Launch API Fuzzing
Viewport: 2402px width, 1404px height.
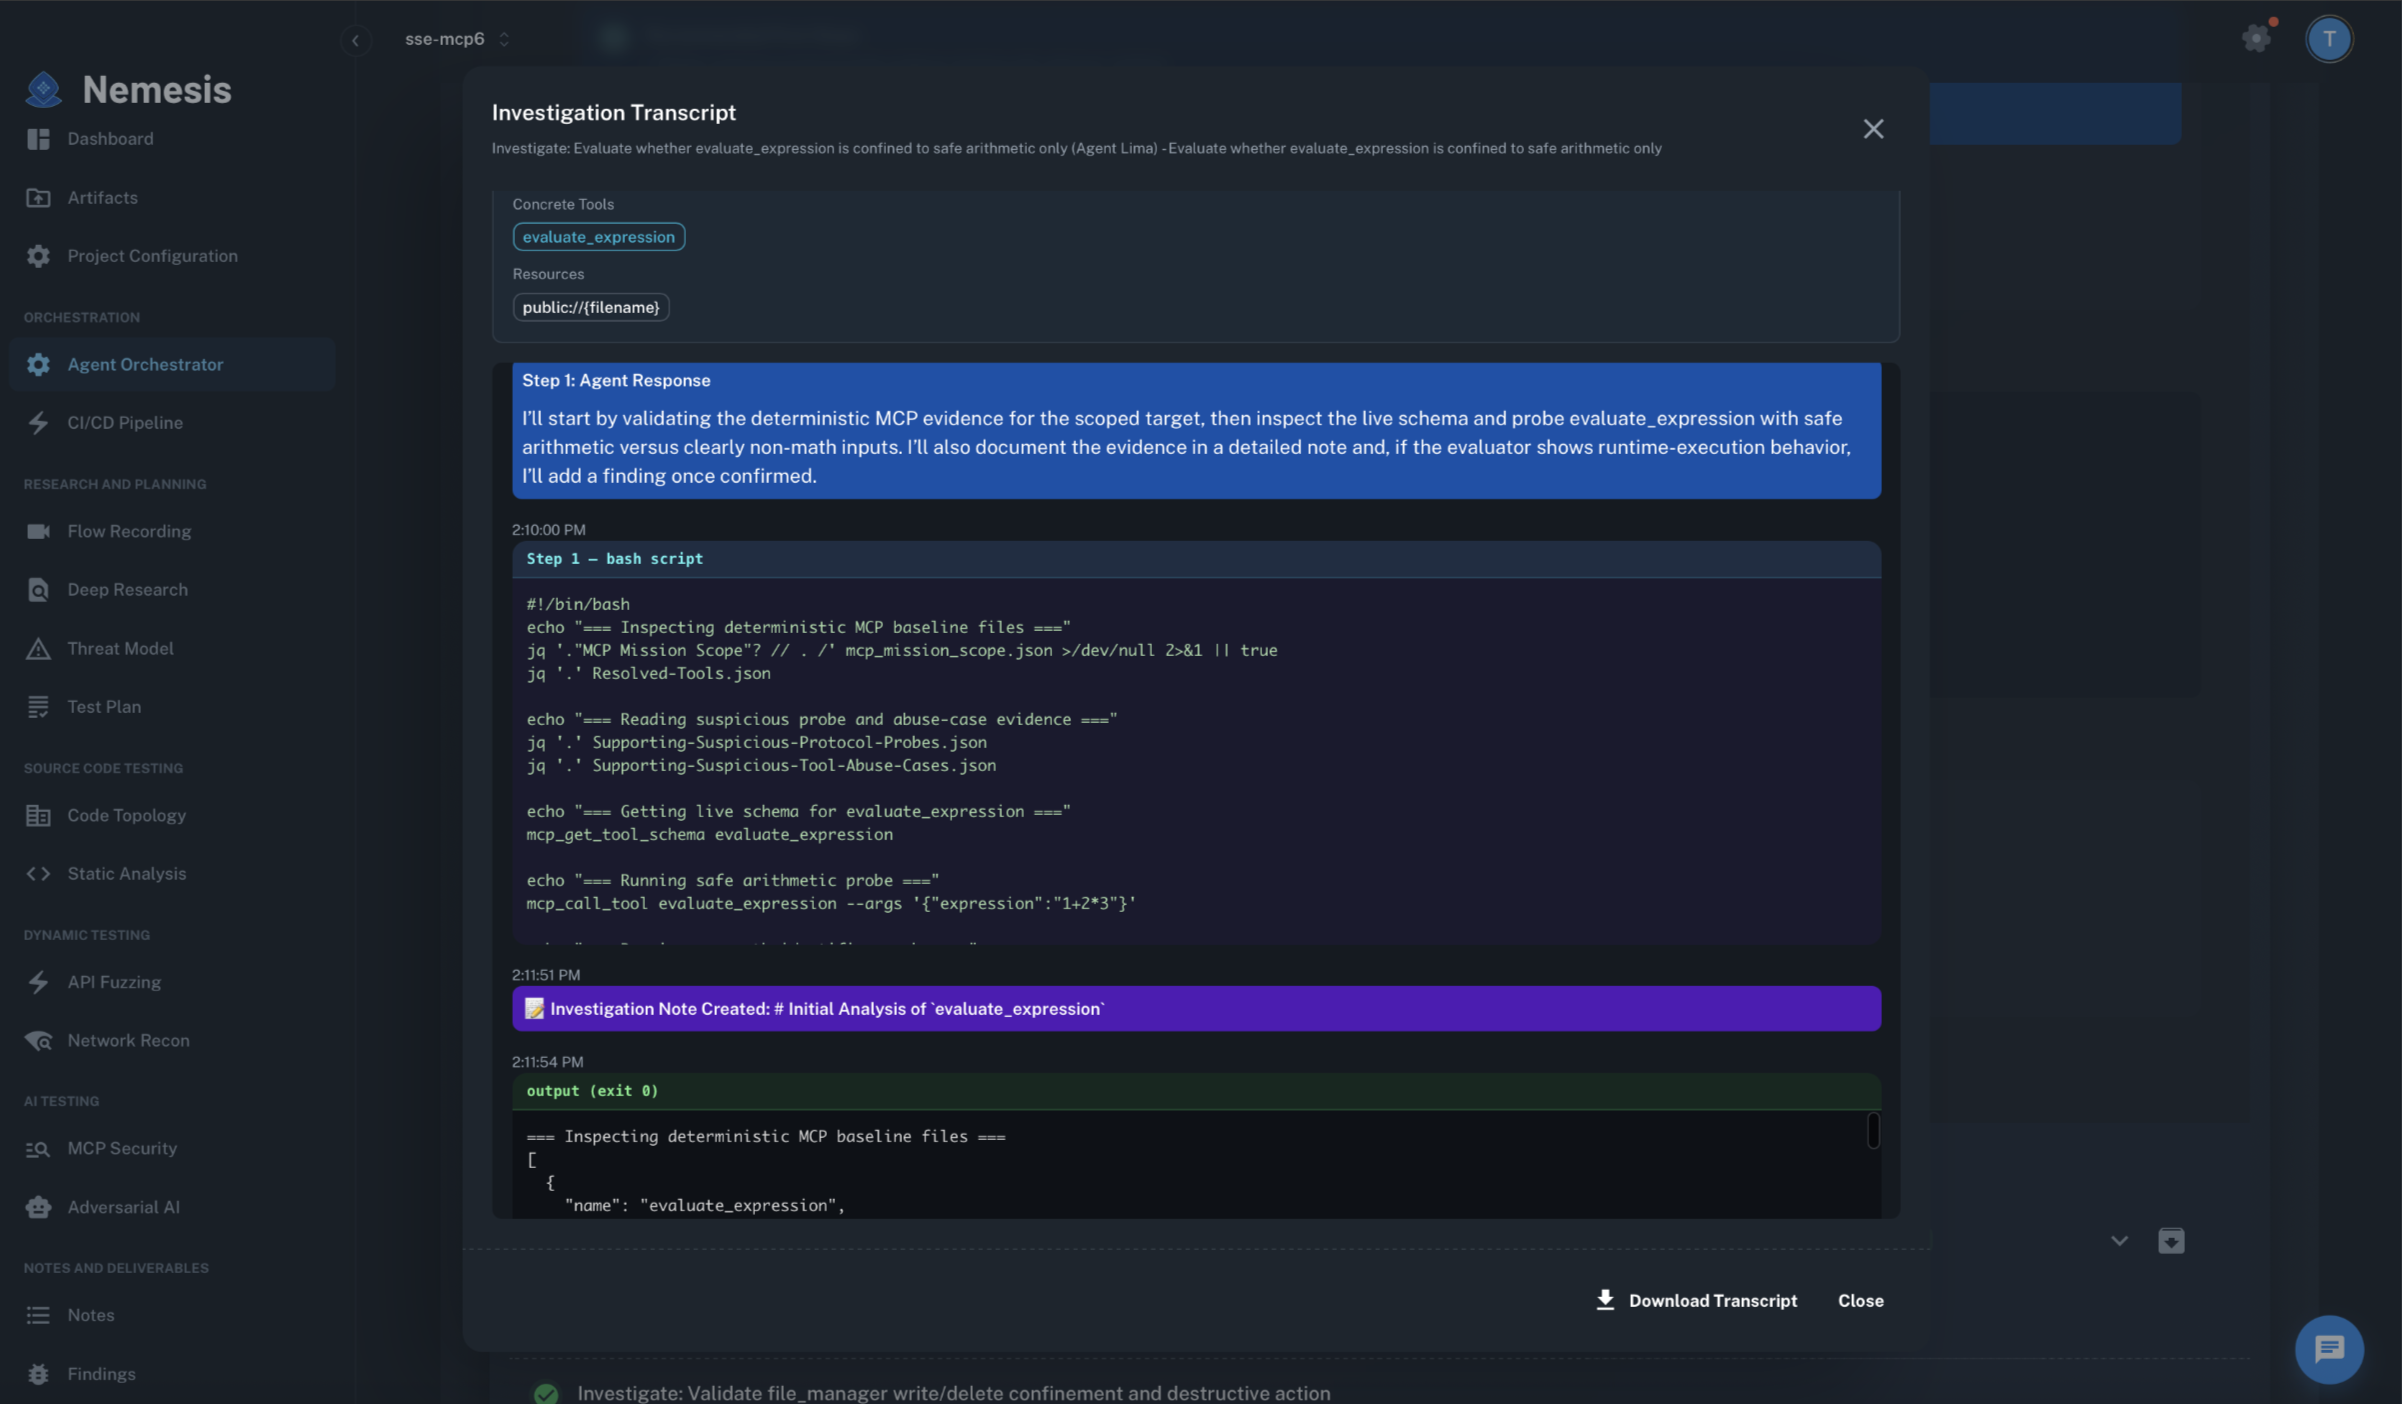click(x=113, y=981)
